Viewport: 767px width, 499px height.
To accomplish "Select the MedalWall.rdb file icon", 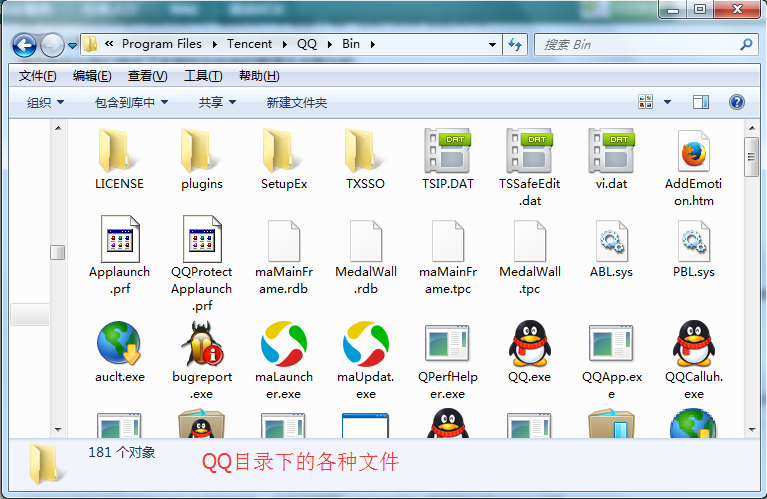I will tap(366, 241).
